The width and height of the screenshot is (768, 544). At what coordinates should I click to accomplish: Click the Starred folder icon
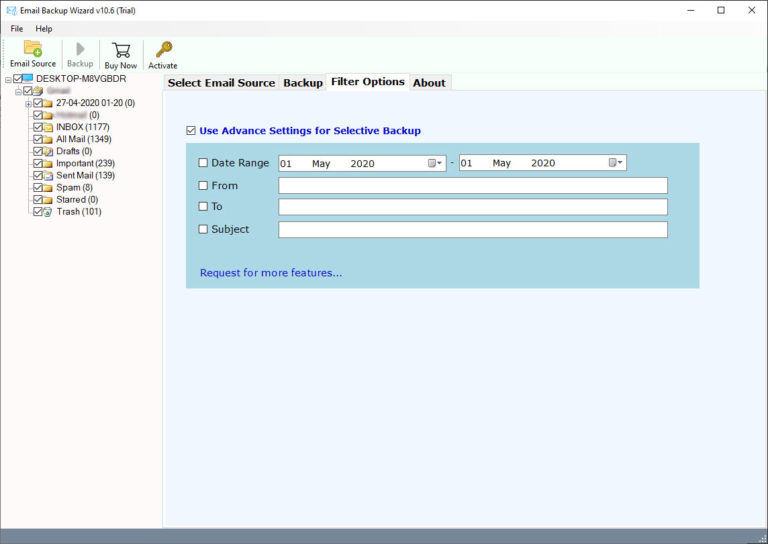click(48, 200)
